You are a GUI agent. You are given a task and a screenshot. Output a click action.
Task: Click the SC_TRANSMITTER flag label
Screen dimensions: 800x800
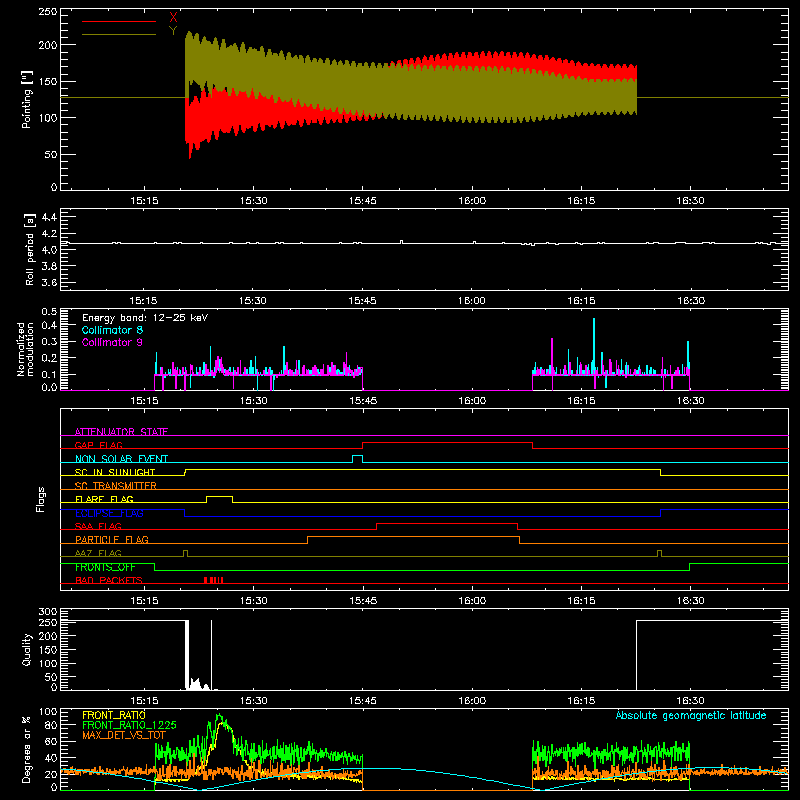(x=116, y=486)
